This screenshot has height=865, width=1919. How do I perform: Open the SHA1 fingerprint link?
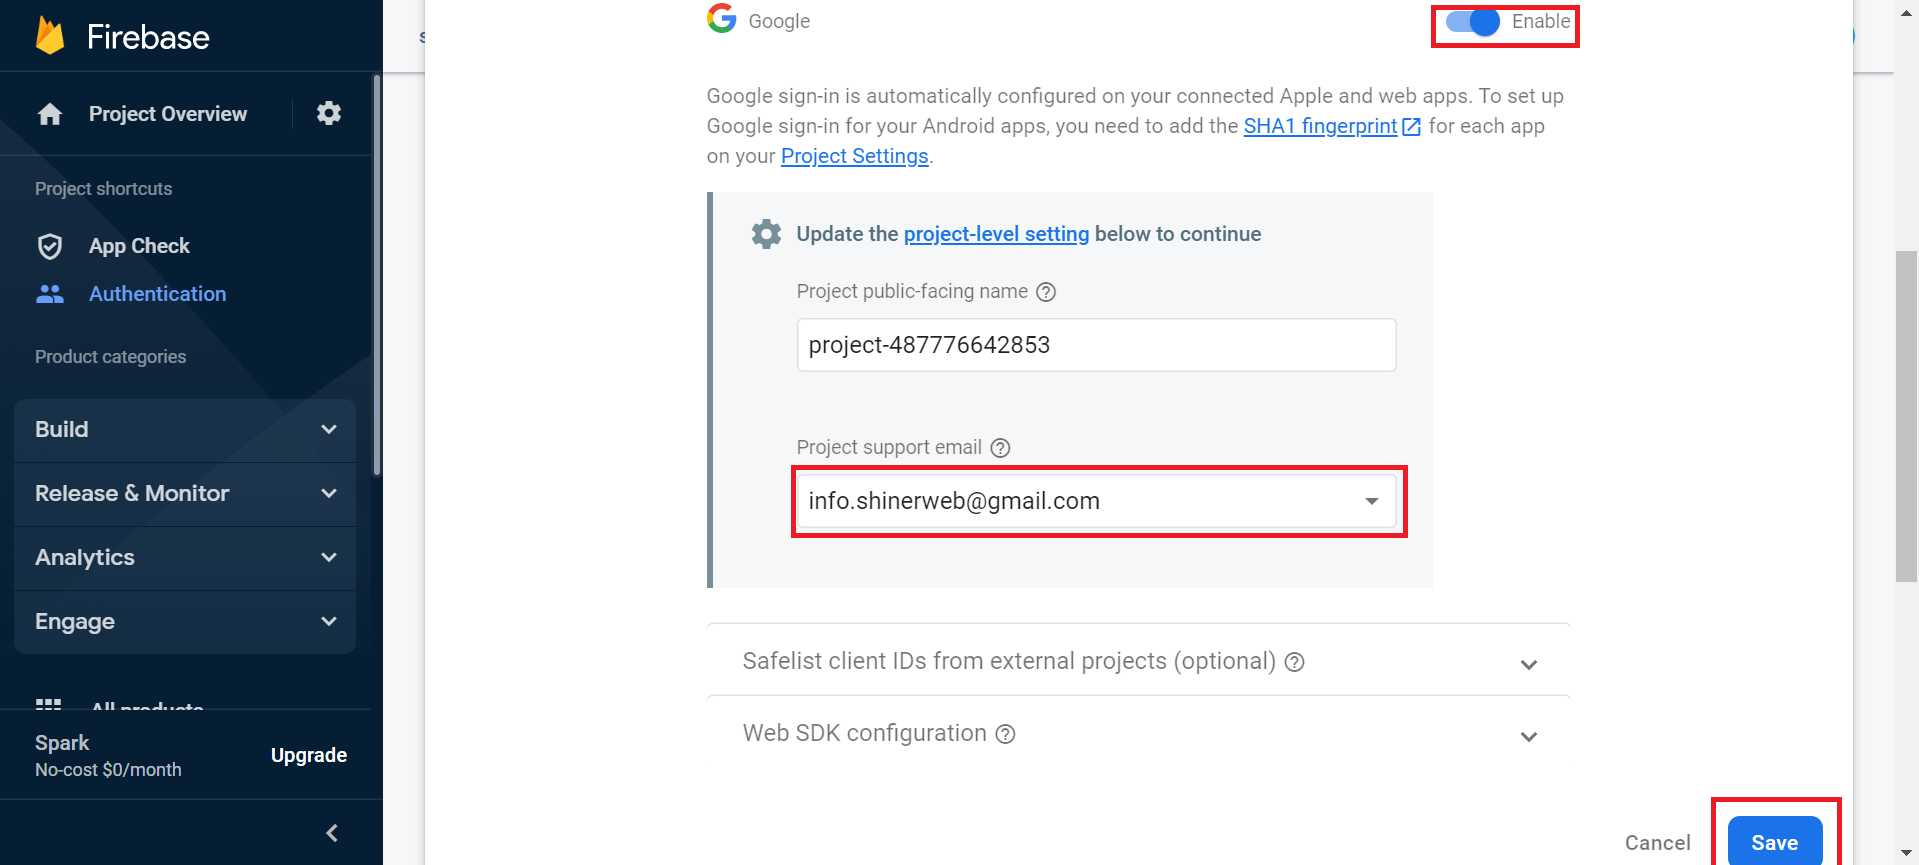(x=1320, y=126)
